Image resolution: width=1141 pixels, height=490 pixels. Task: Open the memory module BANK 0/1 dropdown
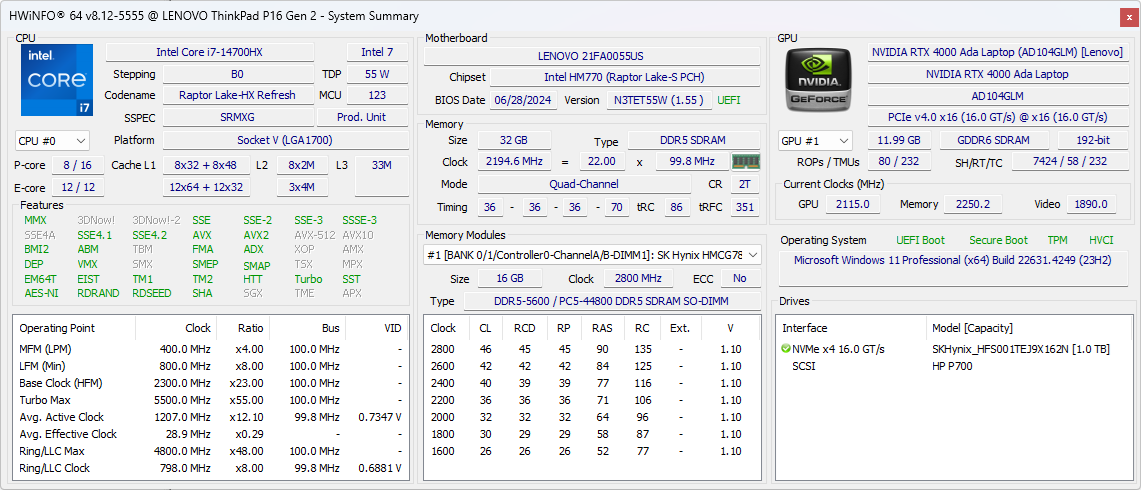tap(592, 255)
